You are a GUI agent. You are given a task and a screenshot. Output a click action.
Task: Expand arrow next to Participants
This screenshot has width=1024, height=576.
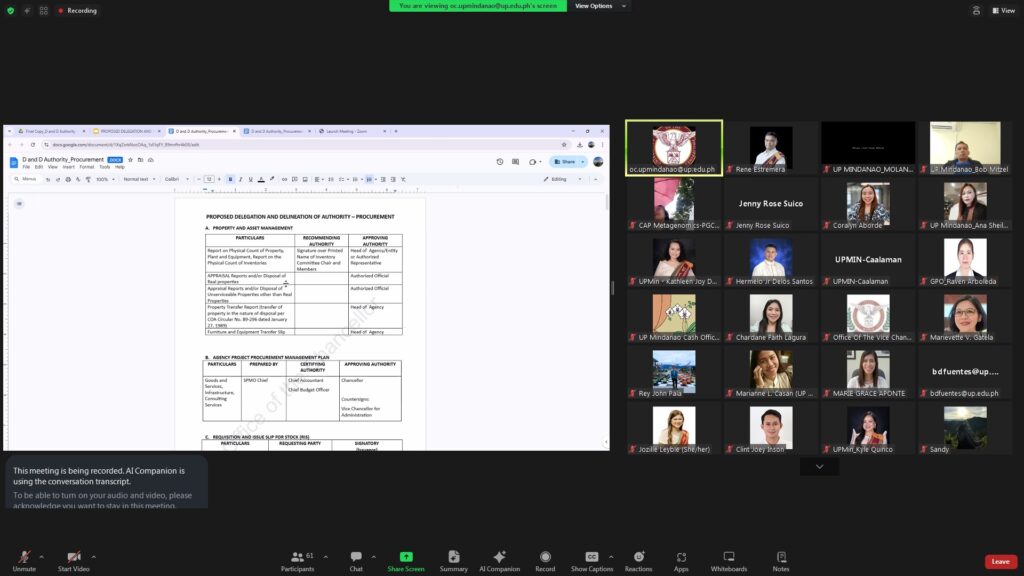tap(325, 557)
